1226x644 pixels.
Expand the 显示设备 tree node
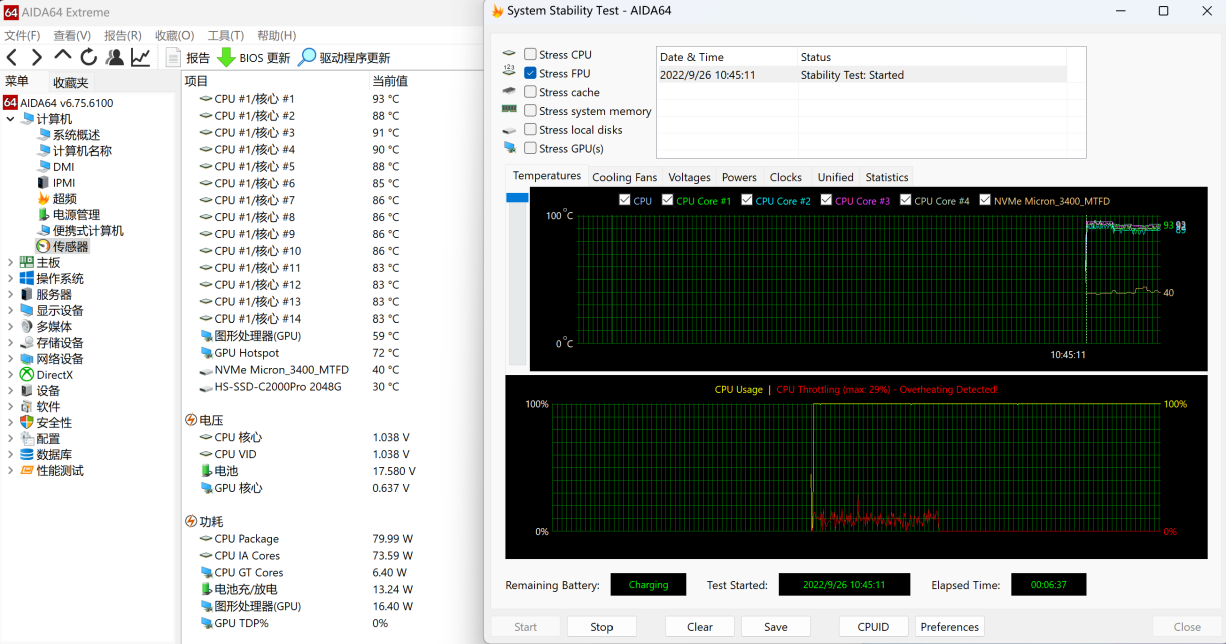coord(10,311)
